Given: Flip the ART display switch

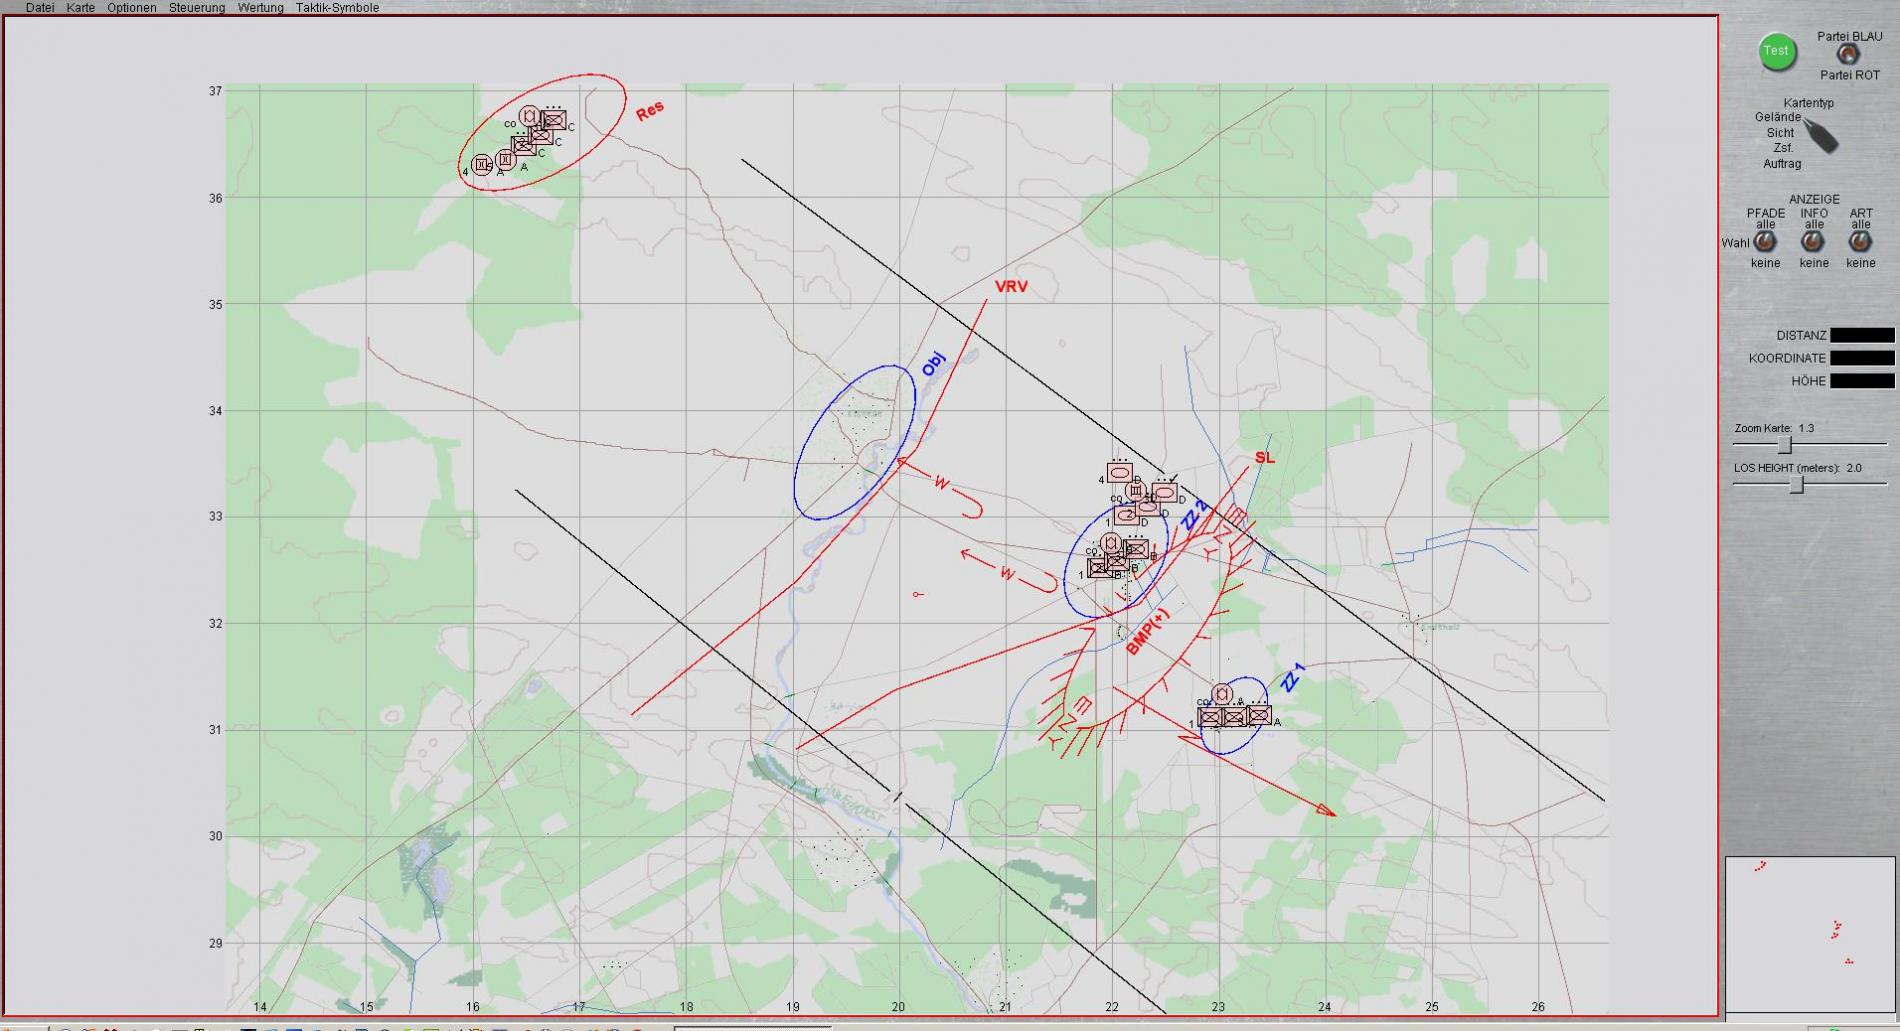Looking at the screenshot, I should pyautogui.click(x=1860, y=243).
